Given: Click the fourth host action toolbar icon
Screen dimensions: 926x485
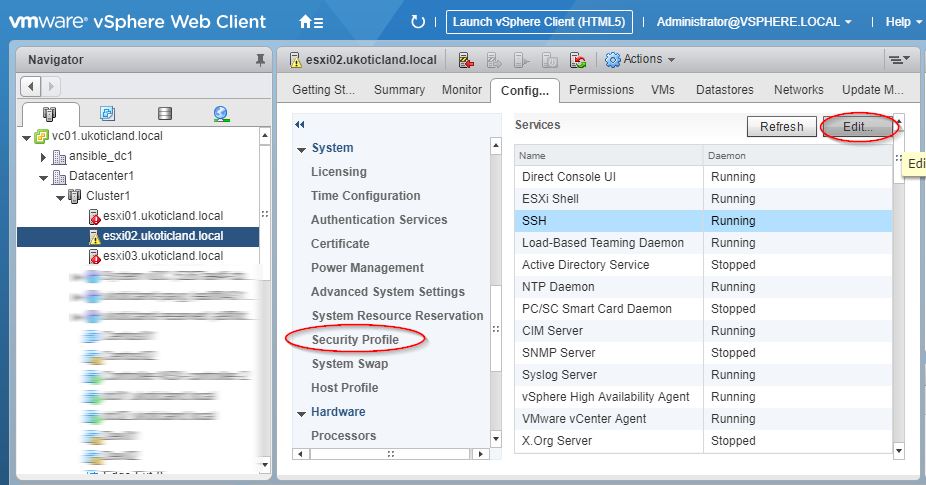Looking at the screenshot, I should point(549,60).
